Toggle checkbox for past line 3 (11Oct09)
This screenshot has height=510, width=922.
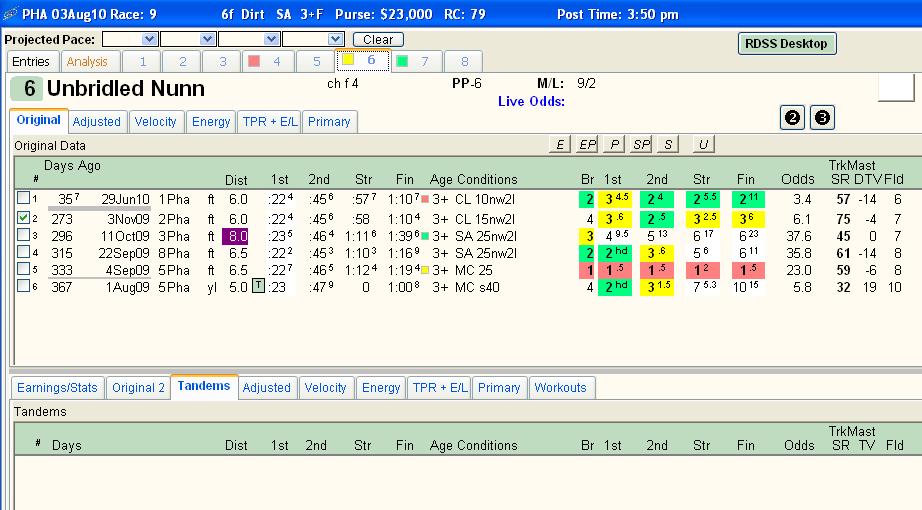23,235
